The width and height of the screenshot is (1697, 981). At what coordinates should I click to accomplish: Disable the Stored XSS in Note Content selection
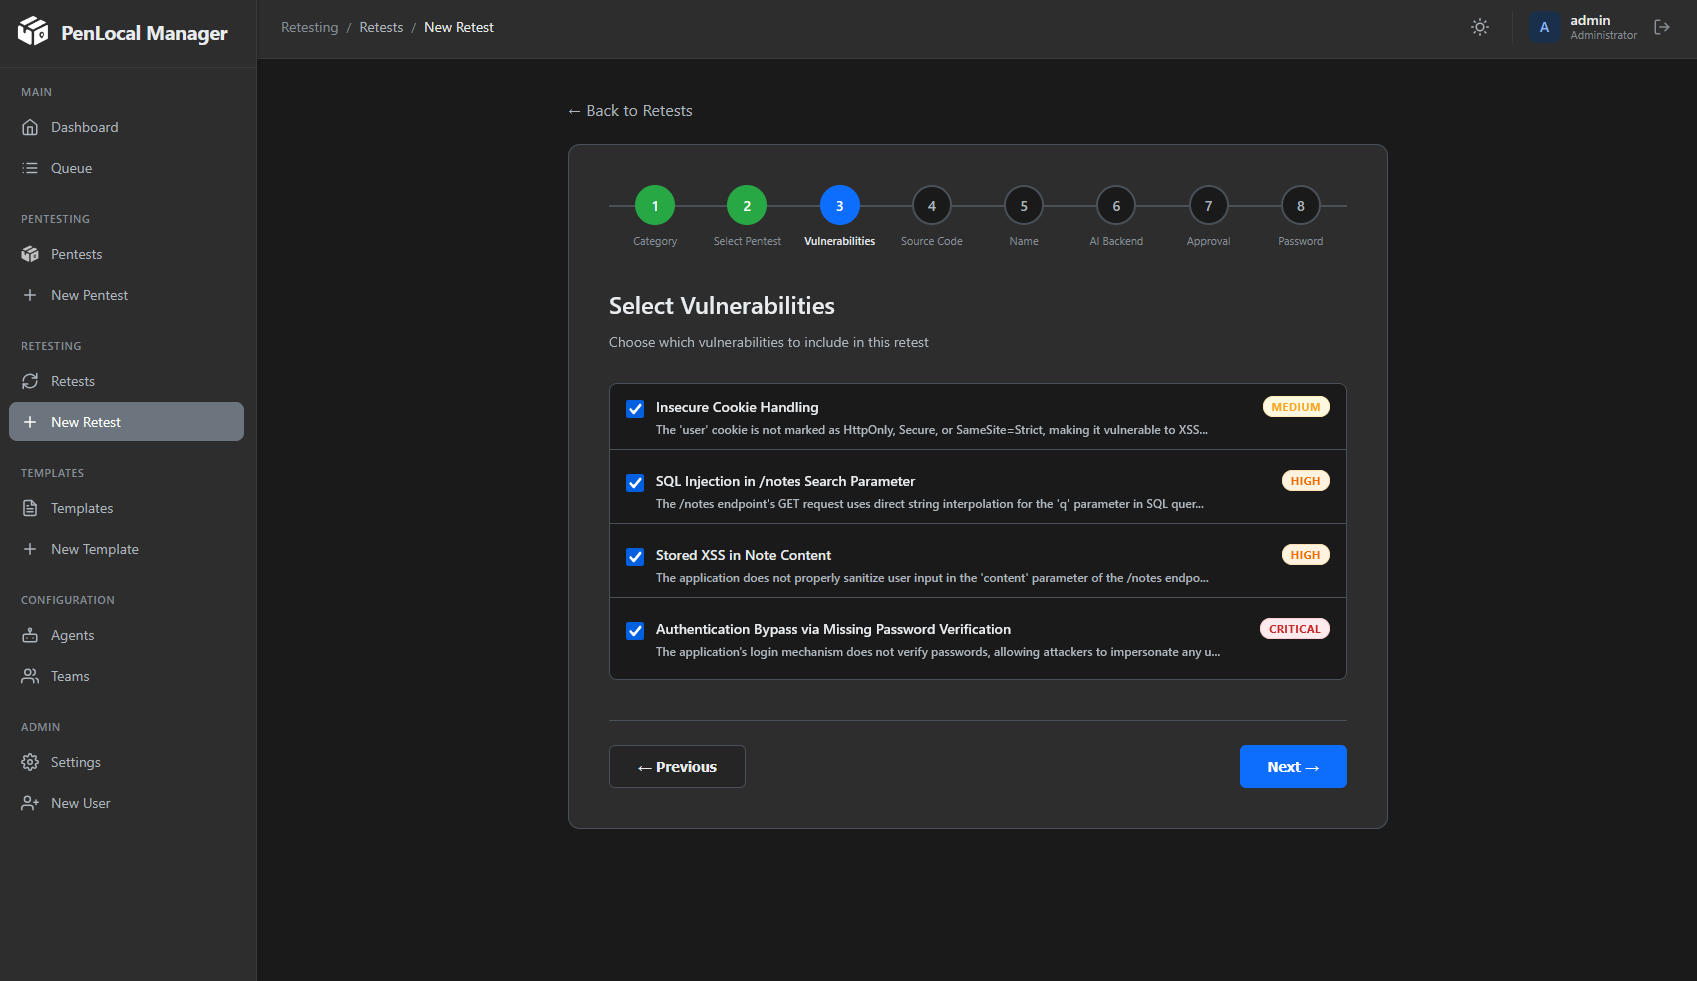634,556
